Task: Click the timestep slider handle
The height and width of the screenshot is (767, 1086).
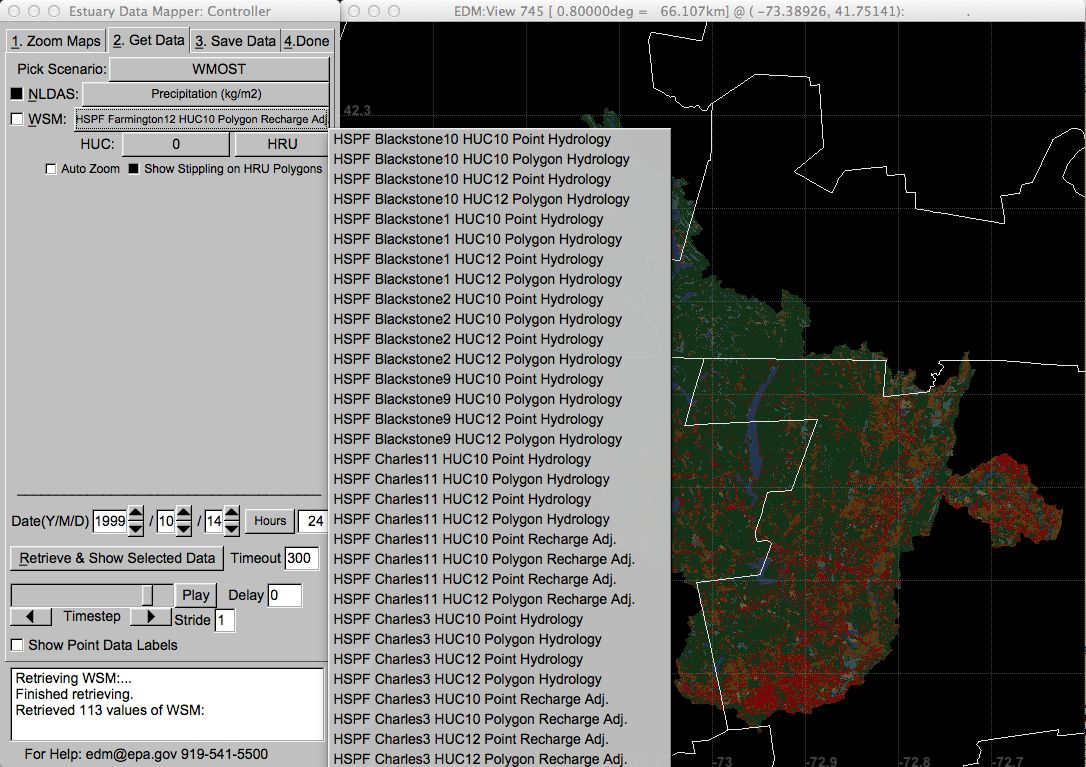Action: tap(148, 595)
